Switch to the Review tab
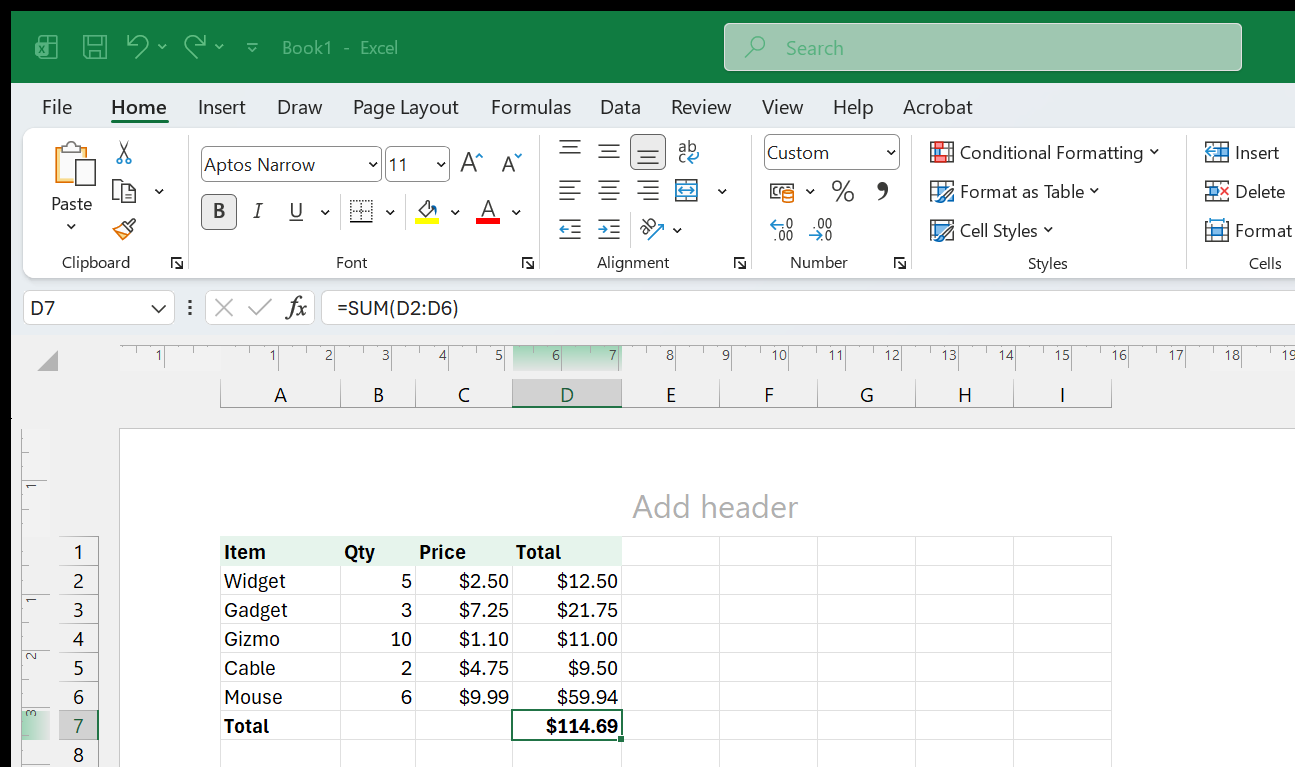Image resolution: width=1295 pixels, height=767 pixels. (x=701, y=107)
